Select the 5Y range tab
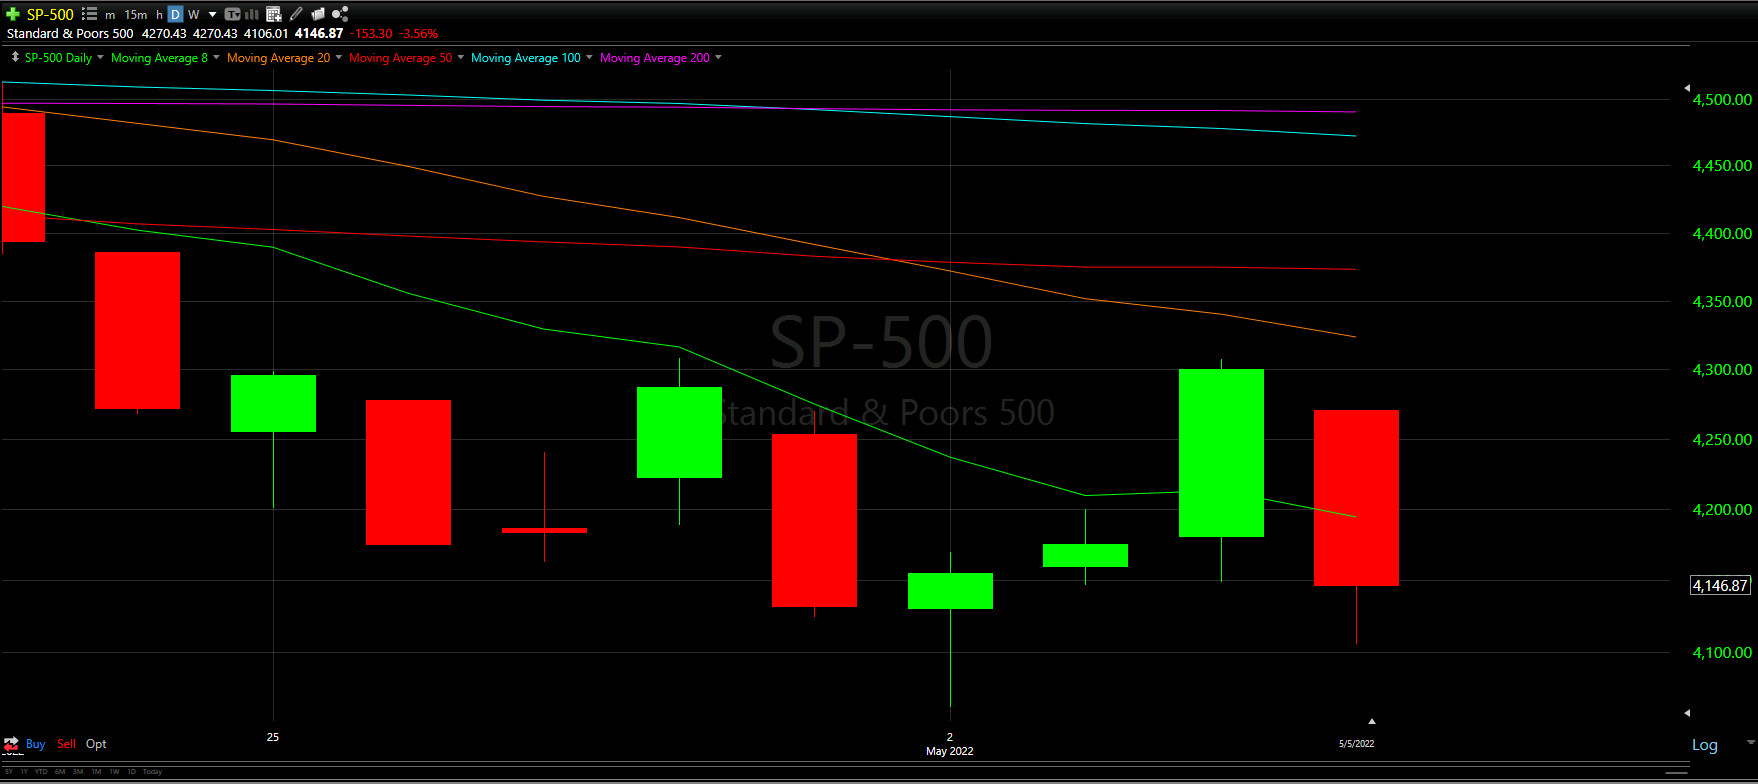The height and width of the screenshot is (784, 1758). coord(9,772)
